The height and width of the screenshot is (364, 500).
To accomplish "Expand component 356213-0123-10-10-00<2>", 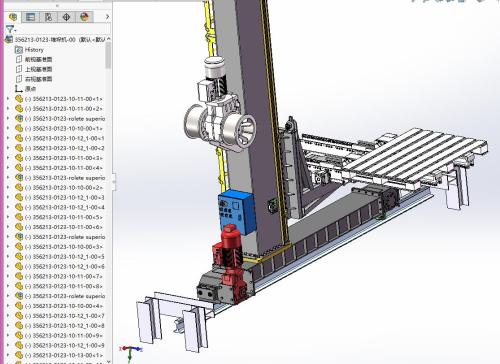I will click(8, 187).
